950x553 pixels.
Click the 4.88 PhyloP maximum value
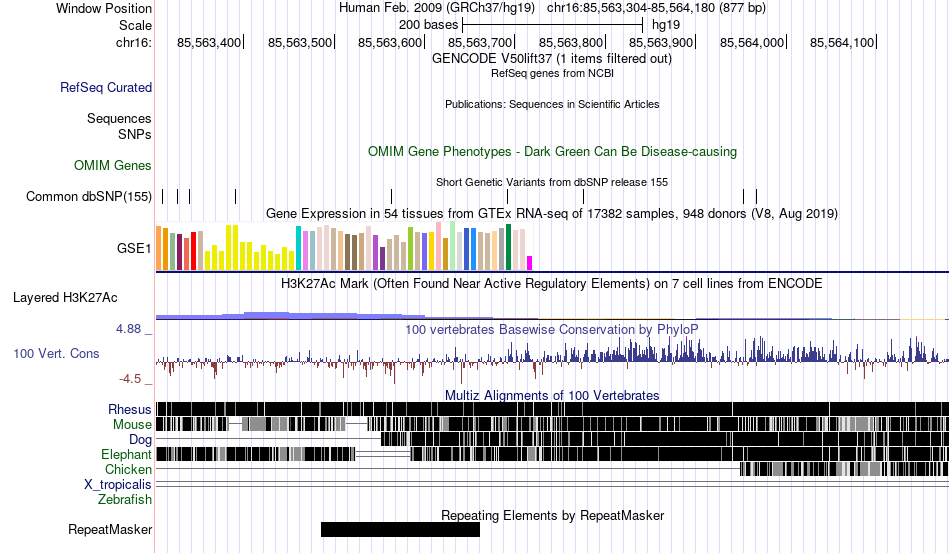point(128,329)
